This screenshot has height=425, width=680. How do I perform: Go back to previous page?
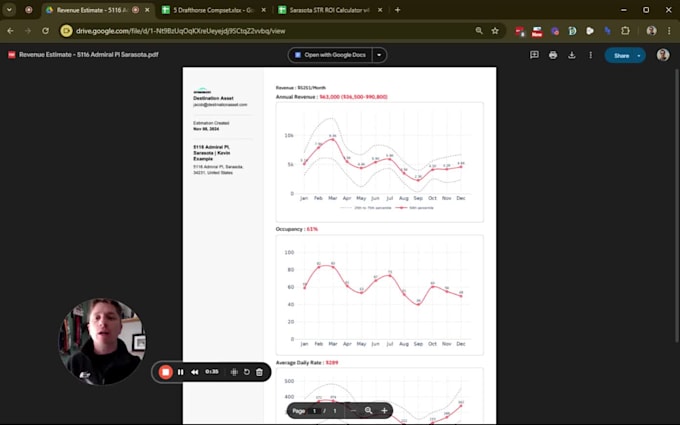coord(10,31)
